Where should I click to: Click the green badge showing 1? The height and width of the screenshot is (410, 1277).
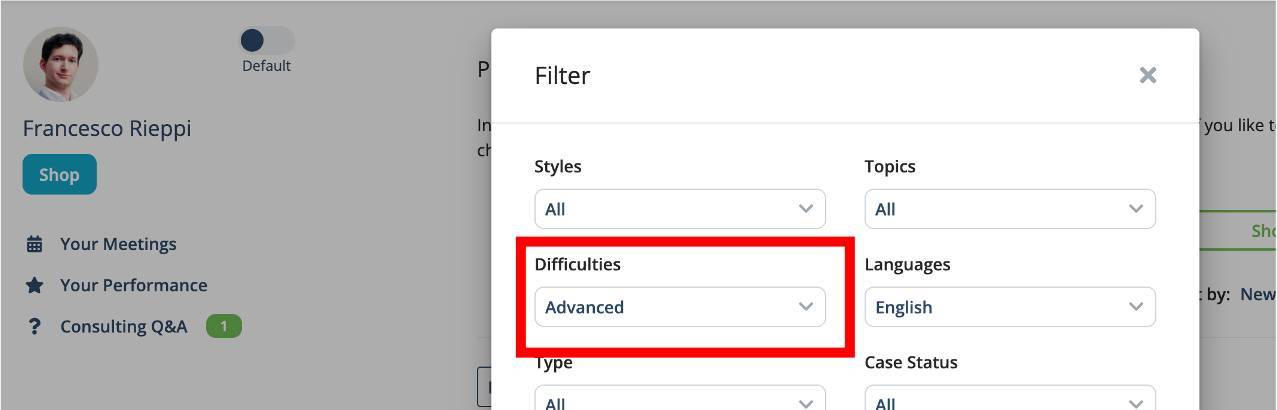pos(224,326)
